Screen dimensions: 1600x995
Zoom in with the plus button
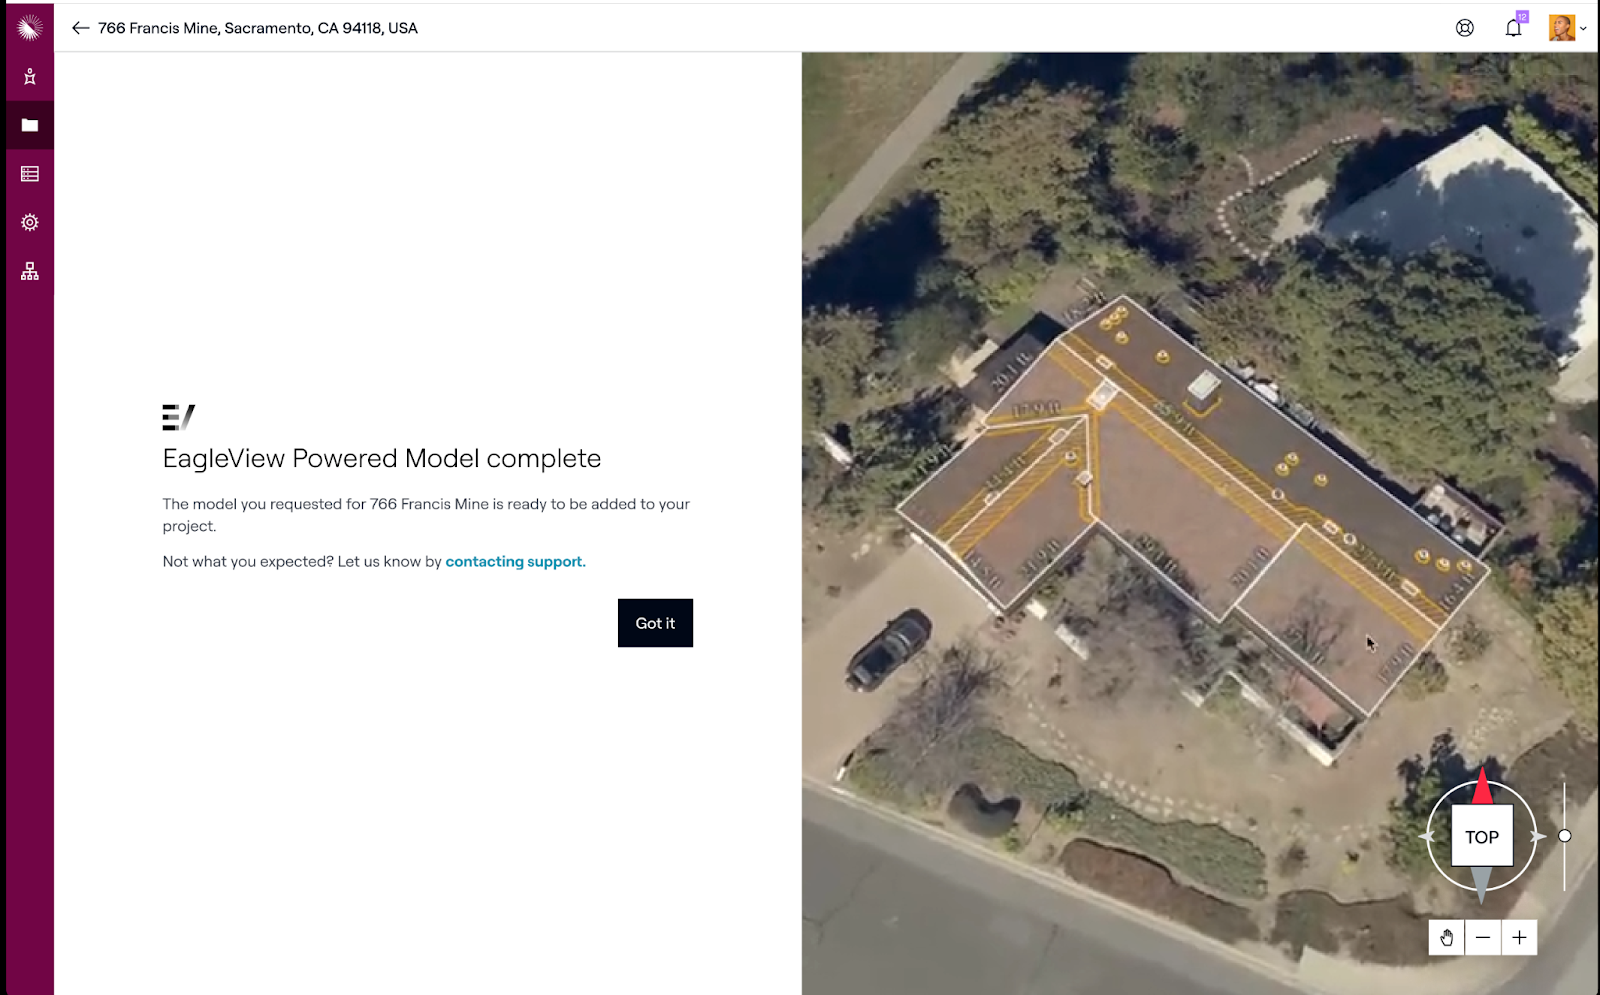pos(1519,937)
